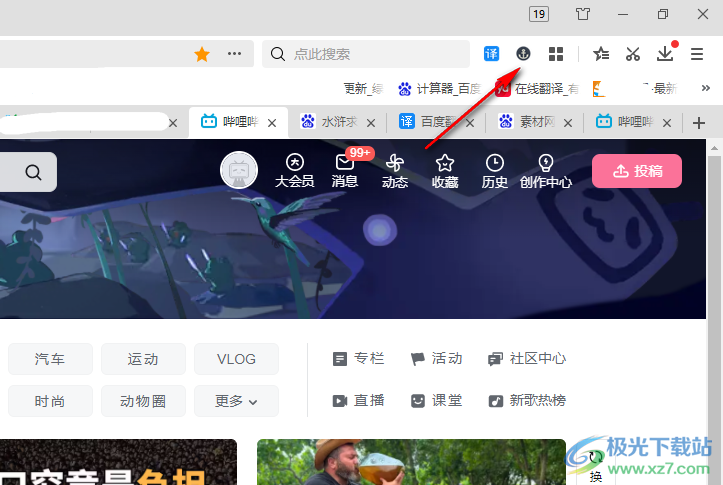The image size is (723, 485).
Task: Close the 水浒 tab
Action: (371, 123)
